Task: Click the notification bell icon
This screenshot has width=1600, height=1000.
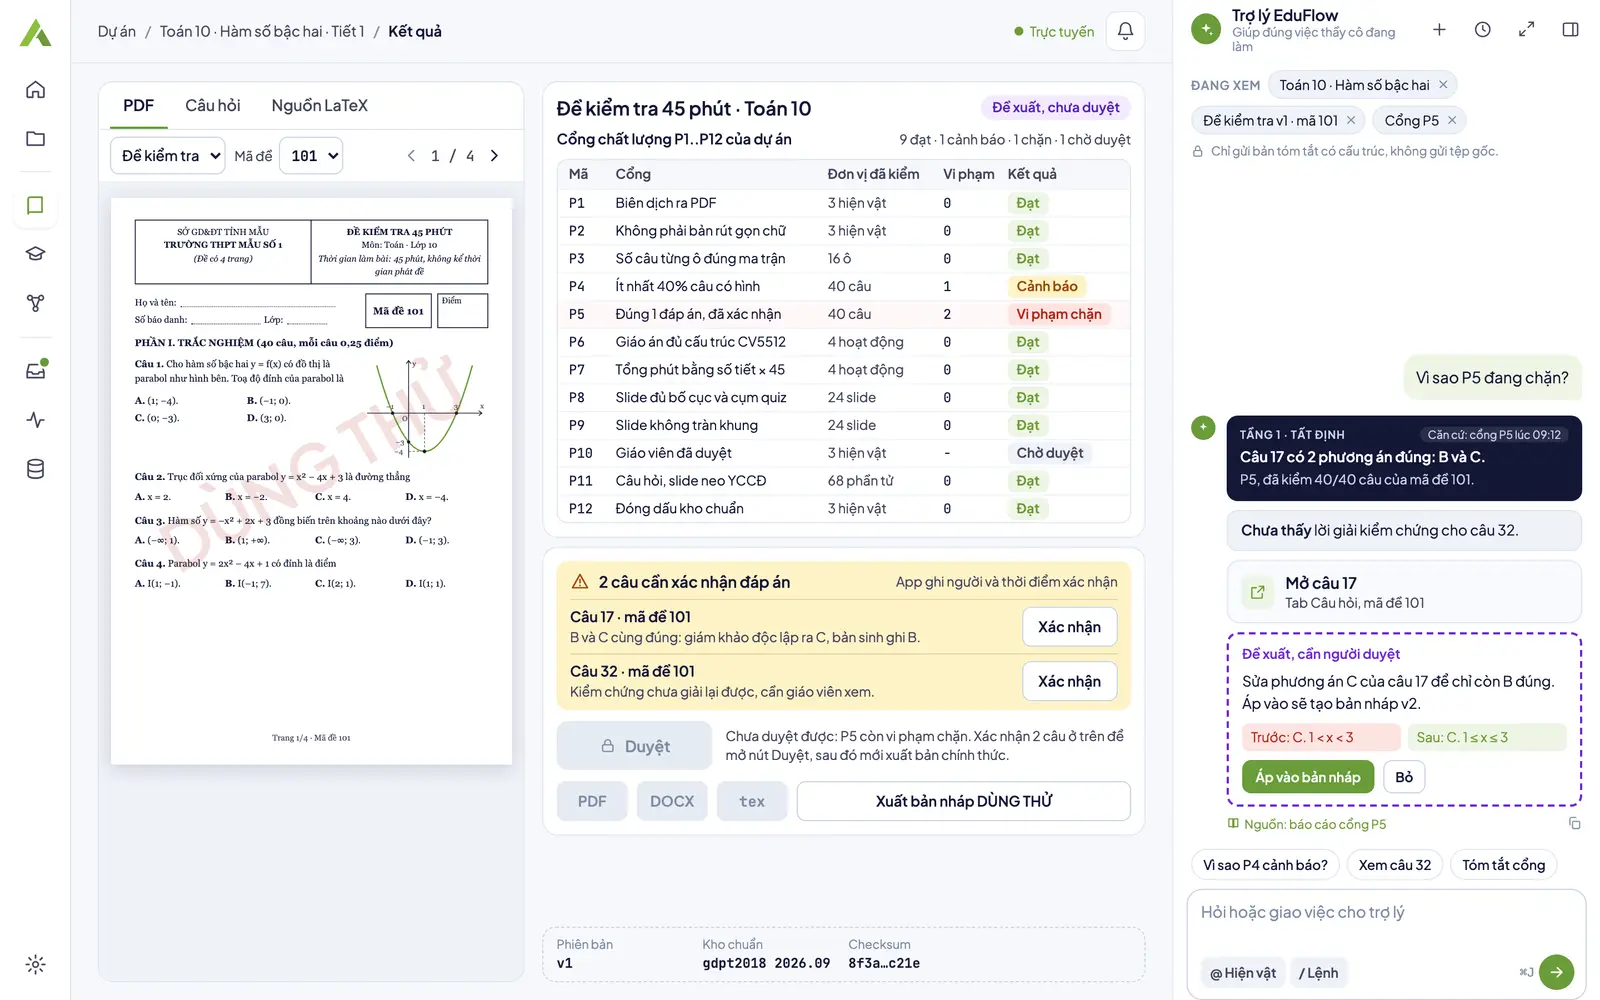Action: [x=1125, y=31]
